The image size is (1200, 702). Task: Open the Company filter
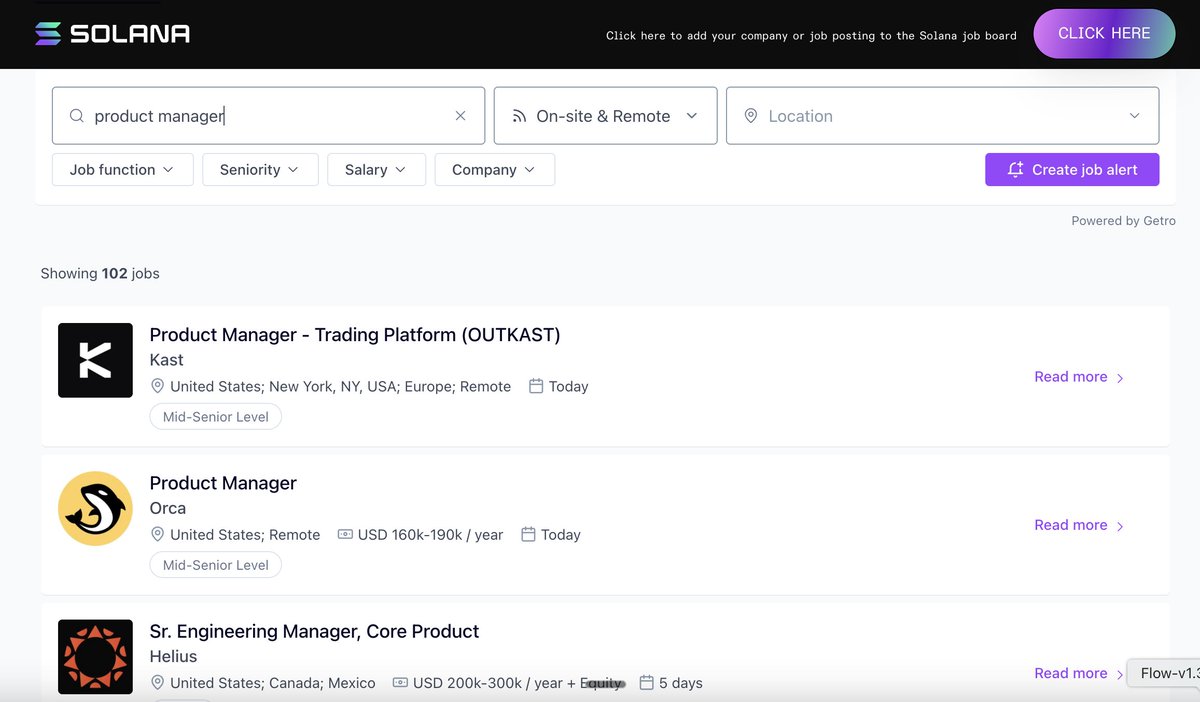point(494,170)
